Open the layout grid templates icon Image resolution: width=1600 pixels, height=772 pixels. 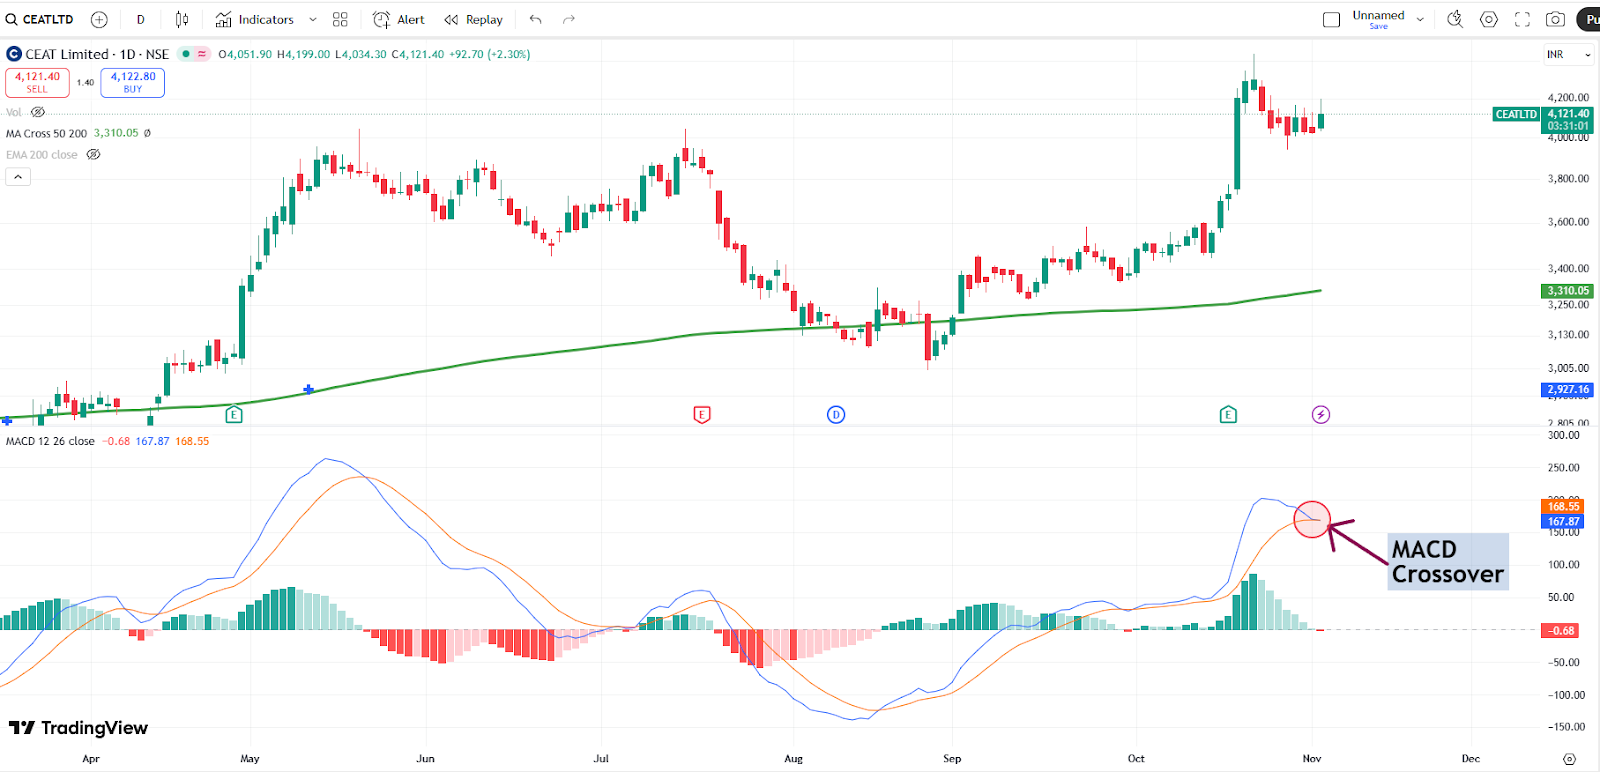340,19
